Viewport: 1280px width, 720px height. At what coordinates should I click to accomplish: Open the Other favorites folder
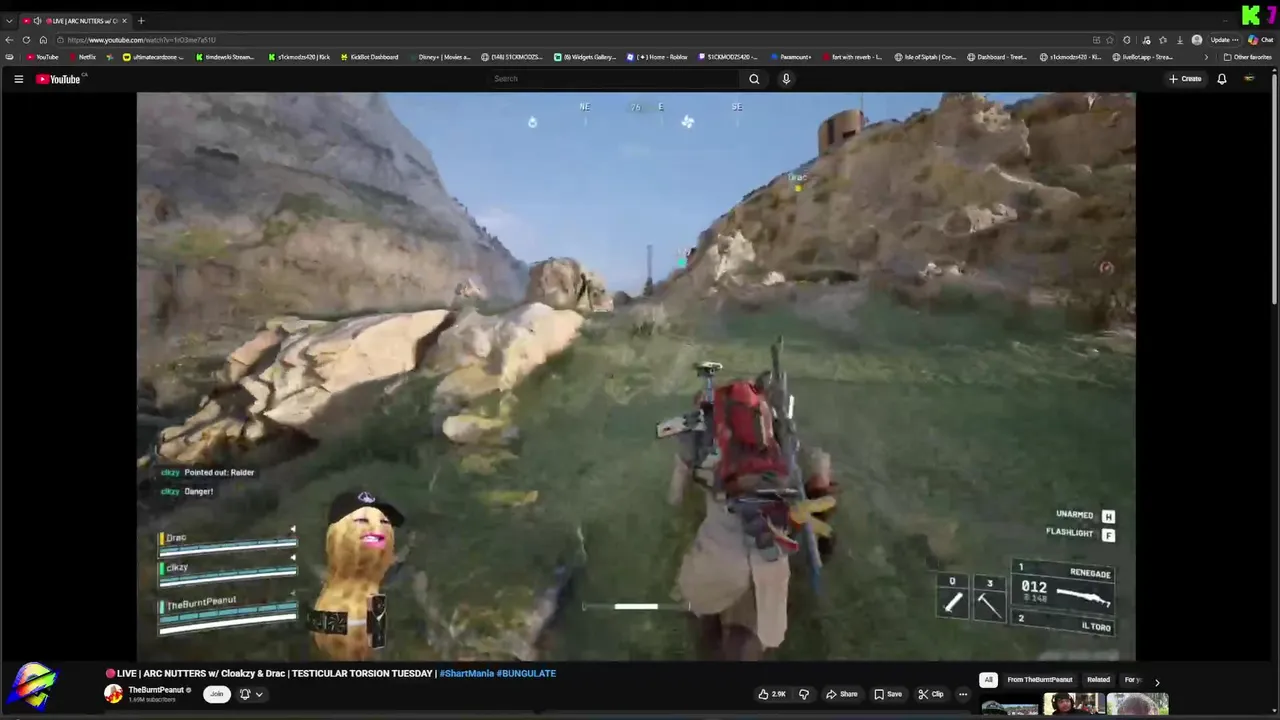(x=1247, y=57)
